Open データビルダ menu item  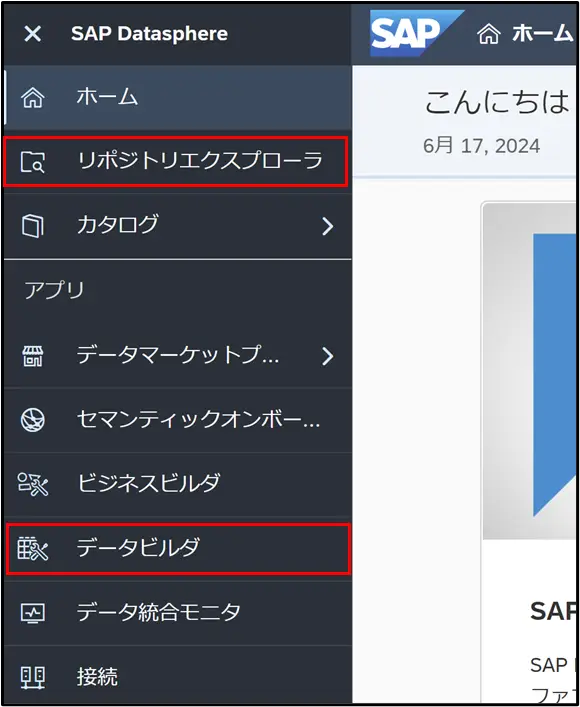pyautogui.click(x=178, y=549)
